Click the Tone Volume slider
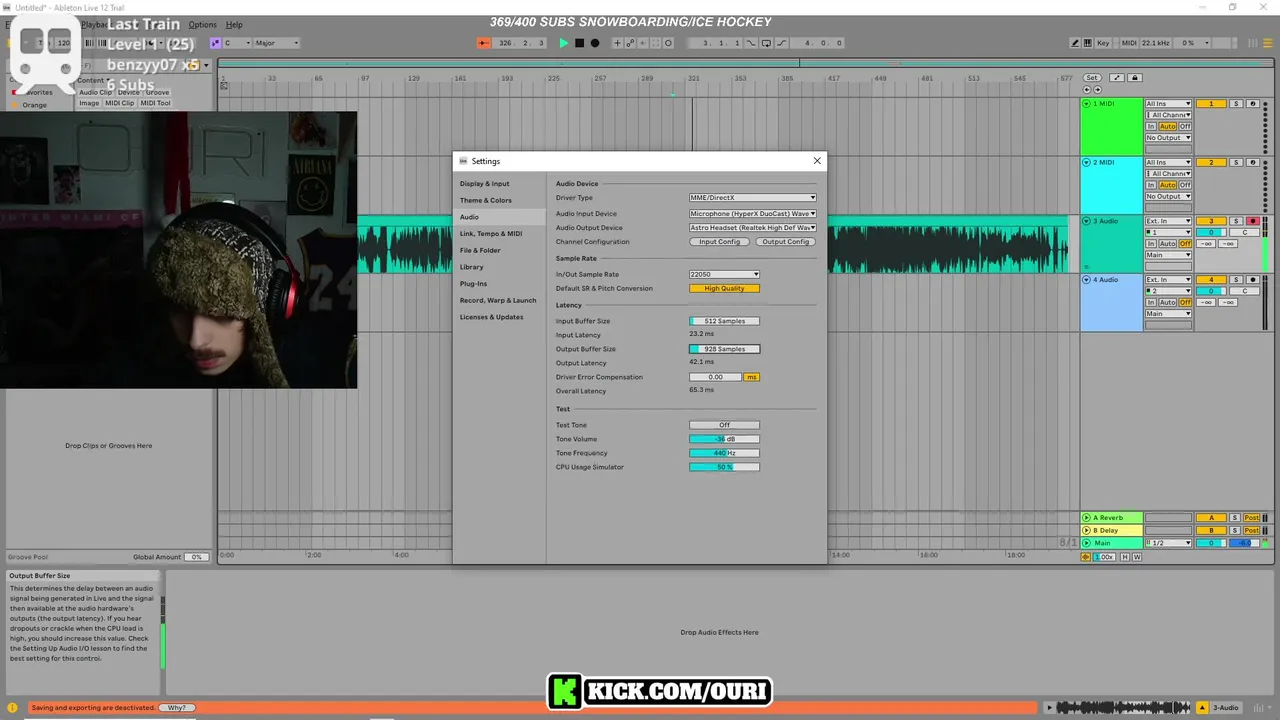The width and height of the screenshot is (1280, 720). (x=724, y=439)
